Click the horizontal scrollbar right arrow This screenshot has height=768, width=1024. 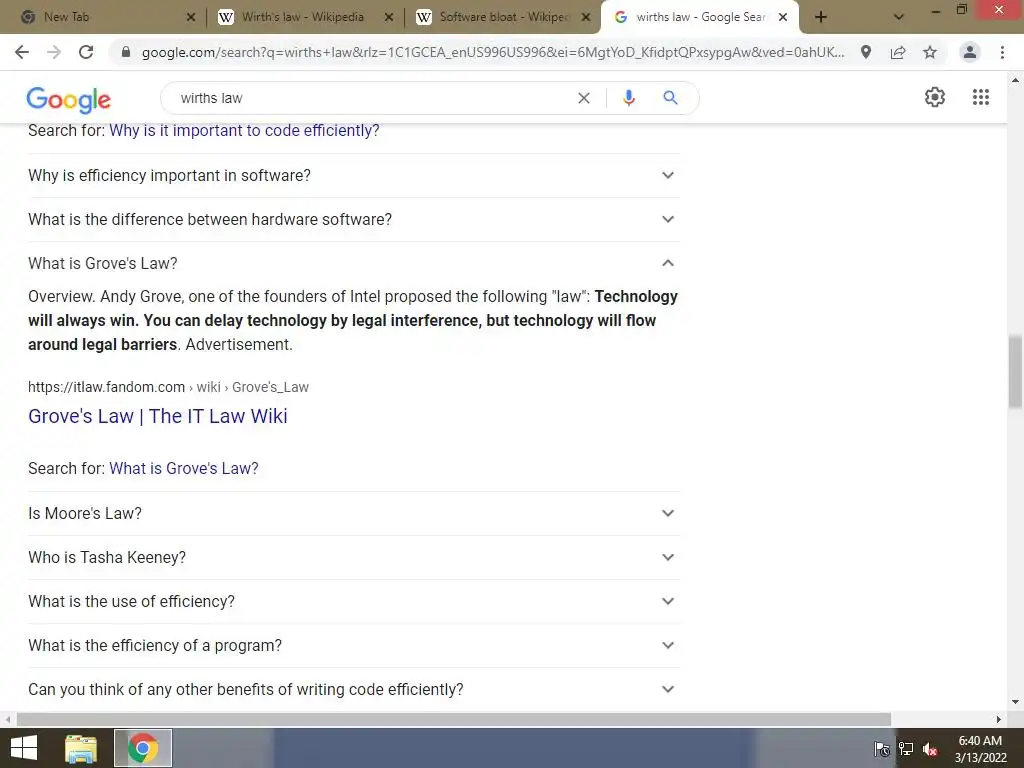pyautogui.click(x=999, y=719)
